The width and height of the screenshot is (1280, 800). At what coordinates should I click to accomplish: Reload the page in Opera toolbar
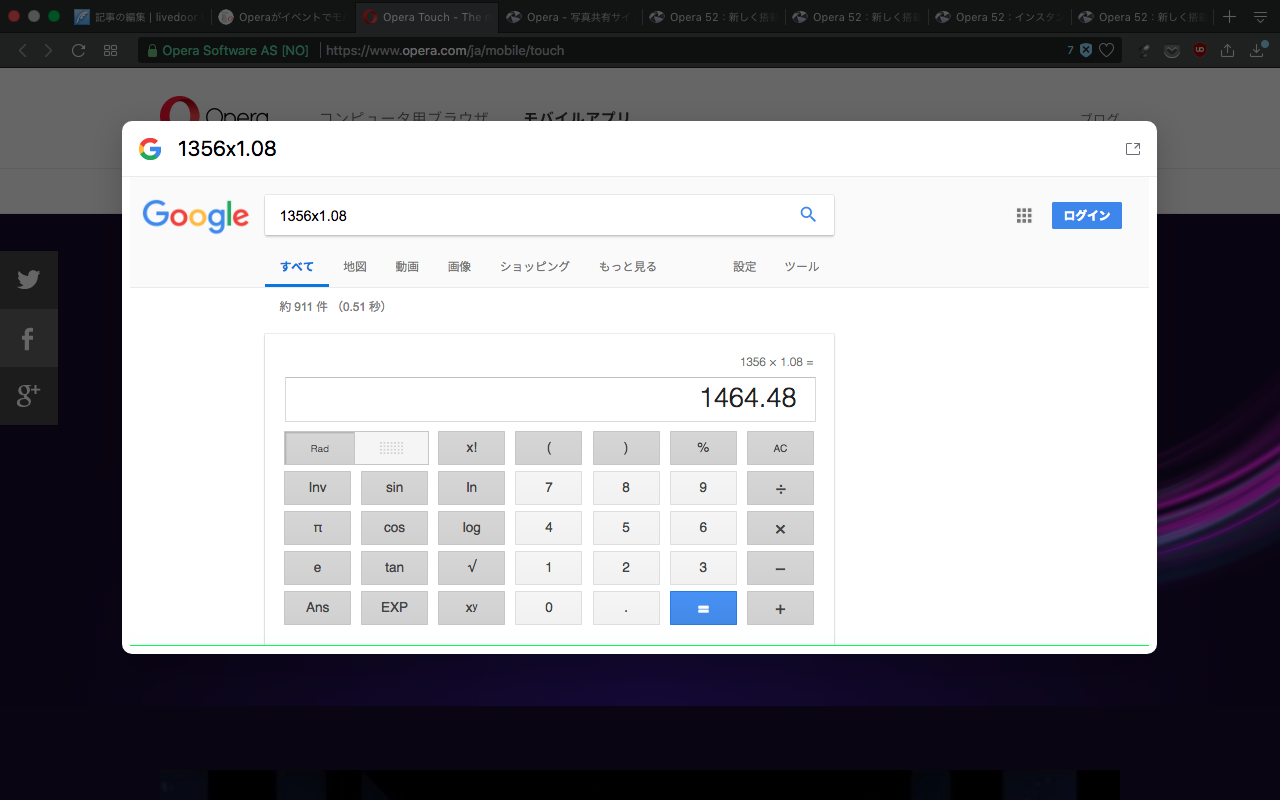coord(79,50)
